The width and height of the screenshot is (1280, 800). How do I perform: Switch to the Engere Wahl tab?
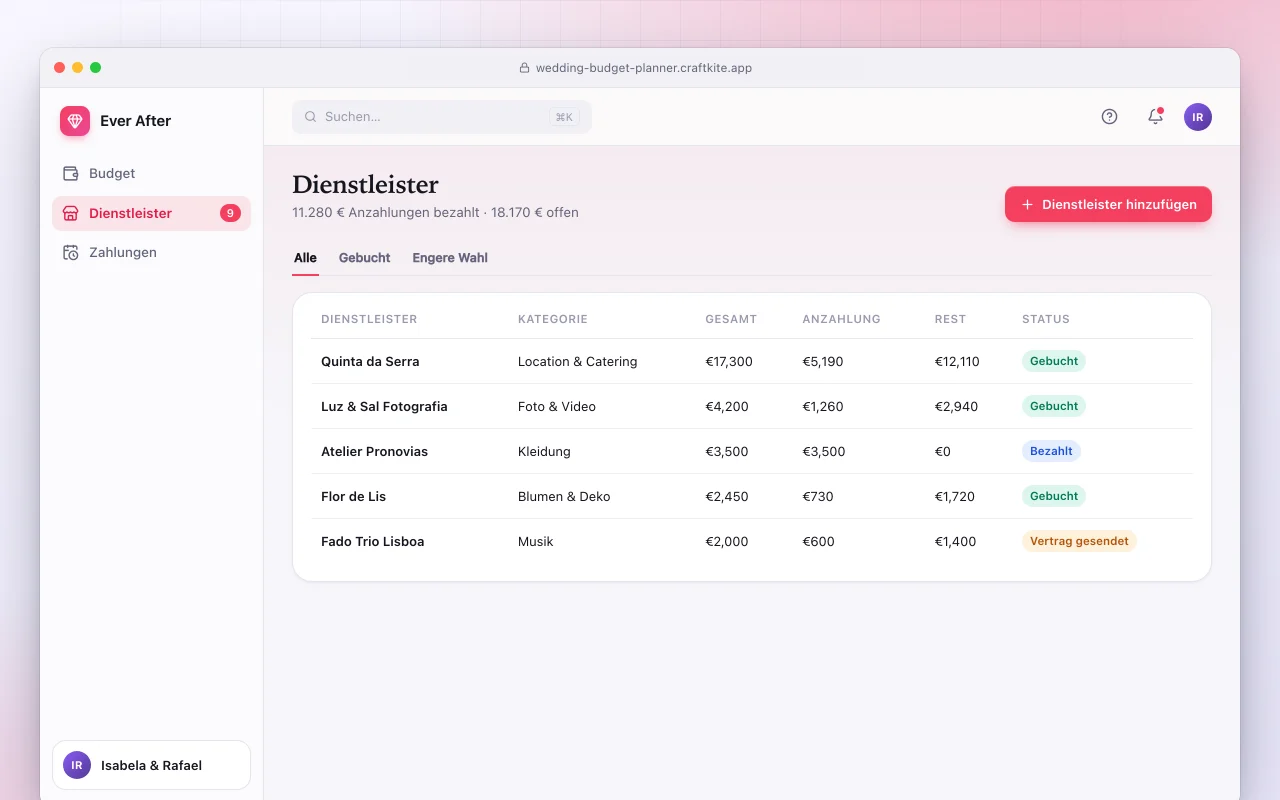450,258
